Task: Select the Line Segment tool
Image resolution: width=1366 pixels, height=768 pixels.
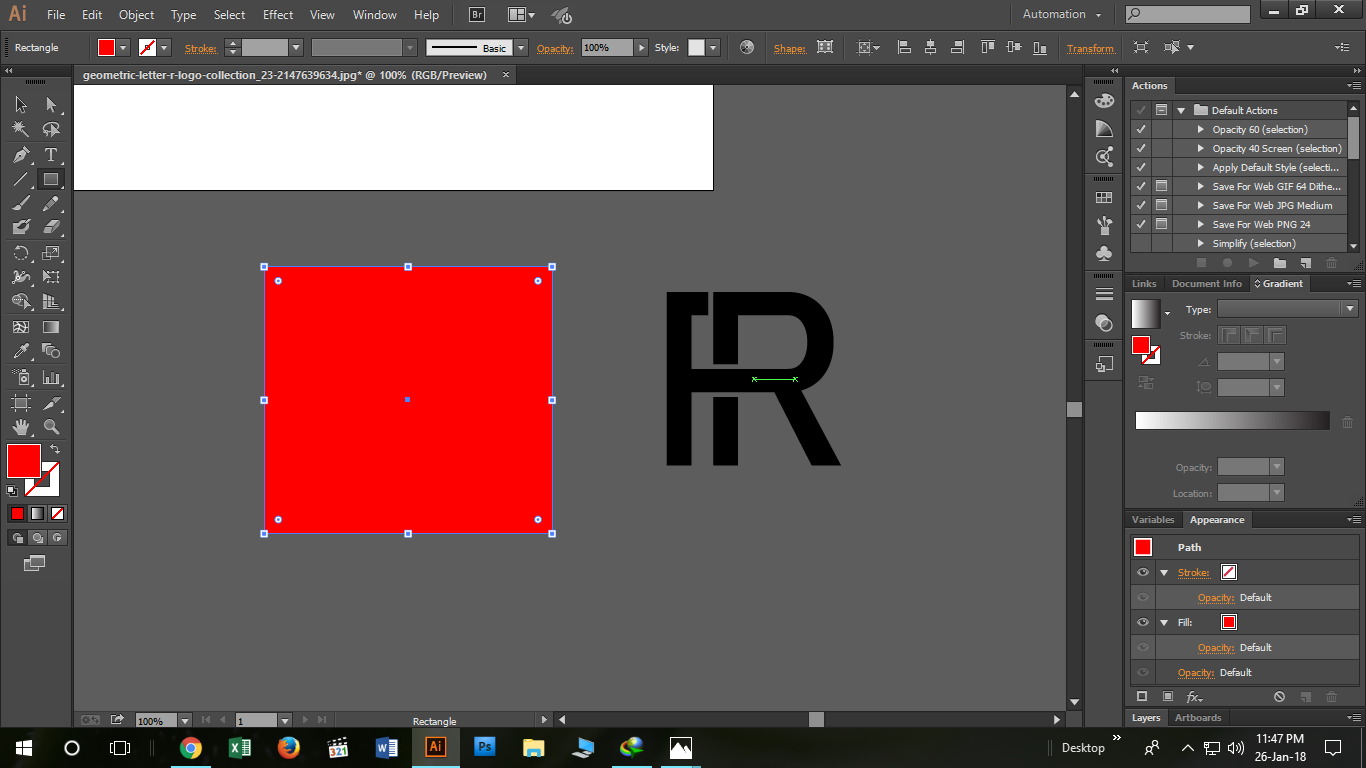Action: coord(20,180)
